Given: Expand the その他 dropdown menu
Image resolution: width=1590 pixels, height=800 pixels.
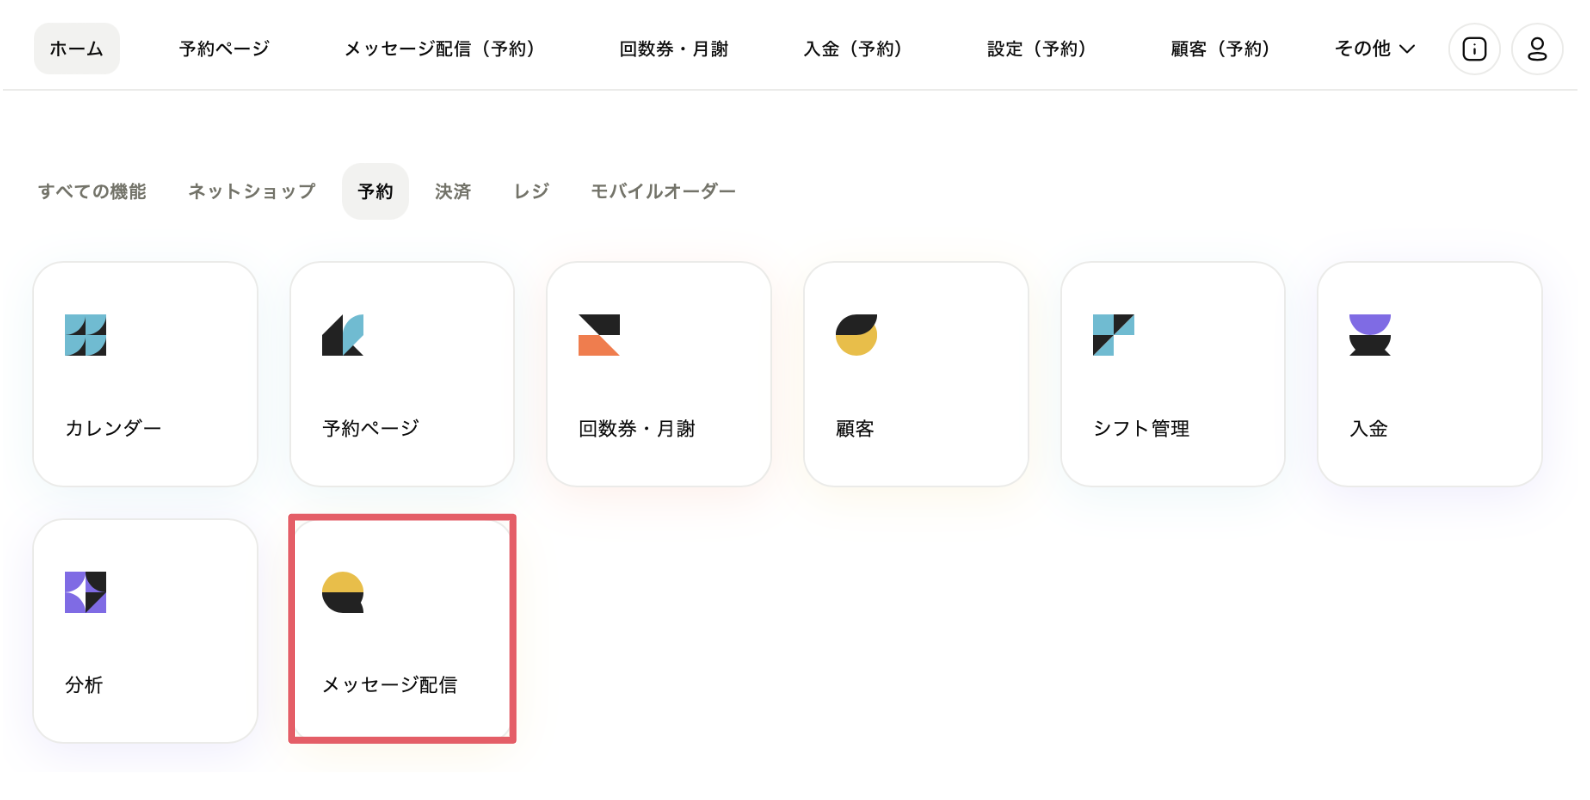Looking at the screenshot, I should 1375,49.
